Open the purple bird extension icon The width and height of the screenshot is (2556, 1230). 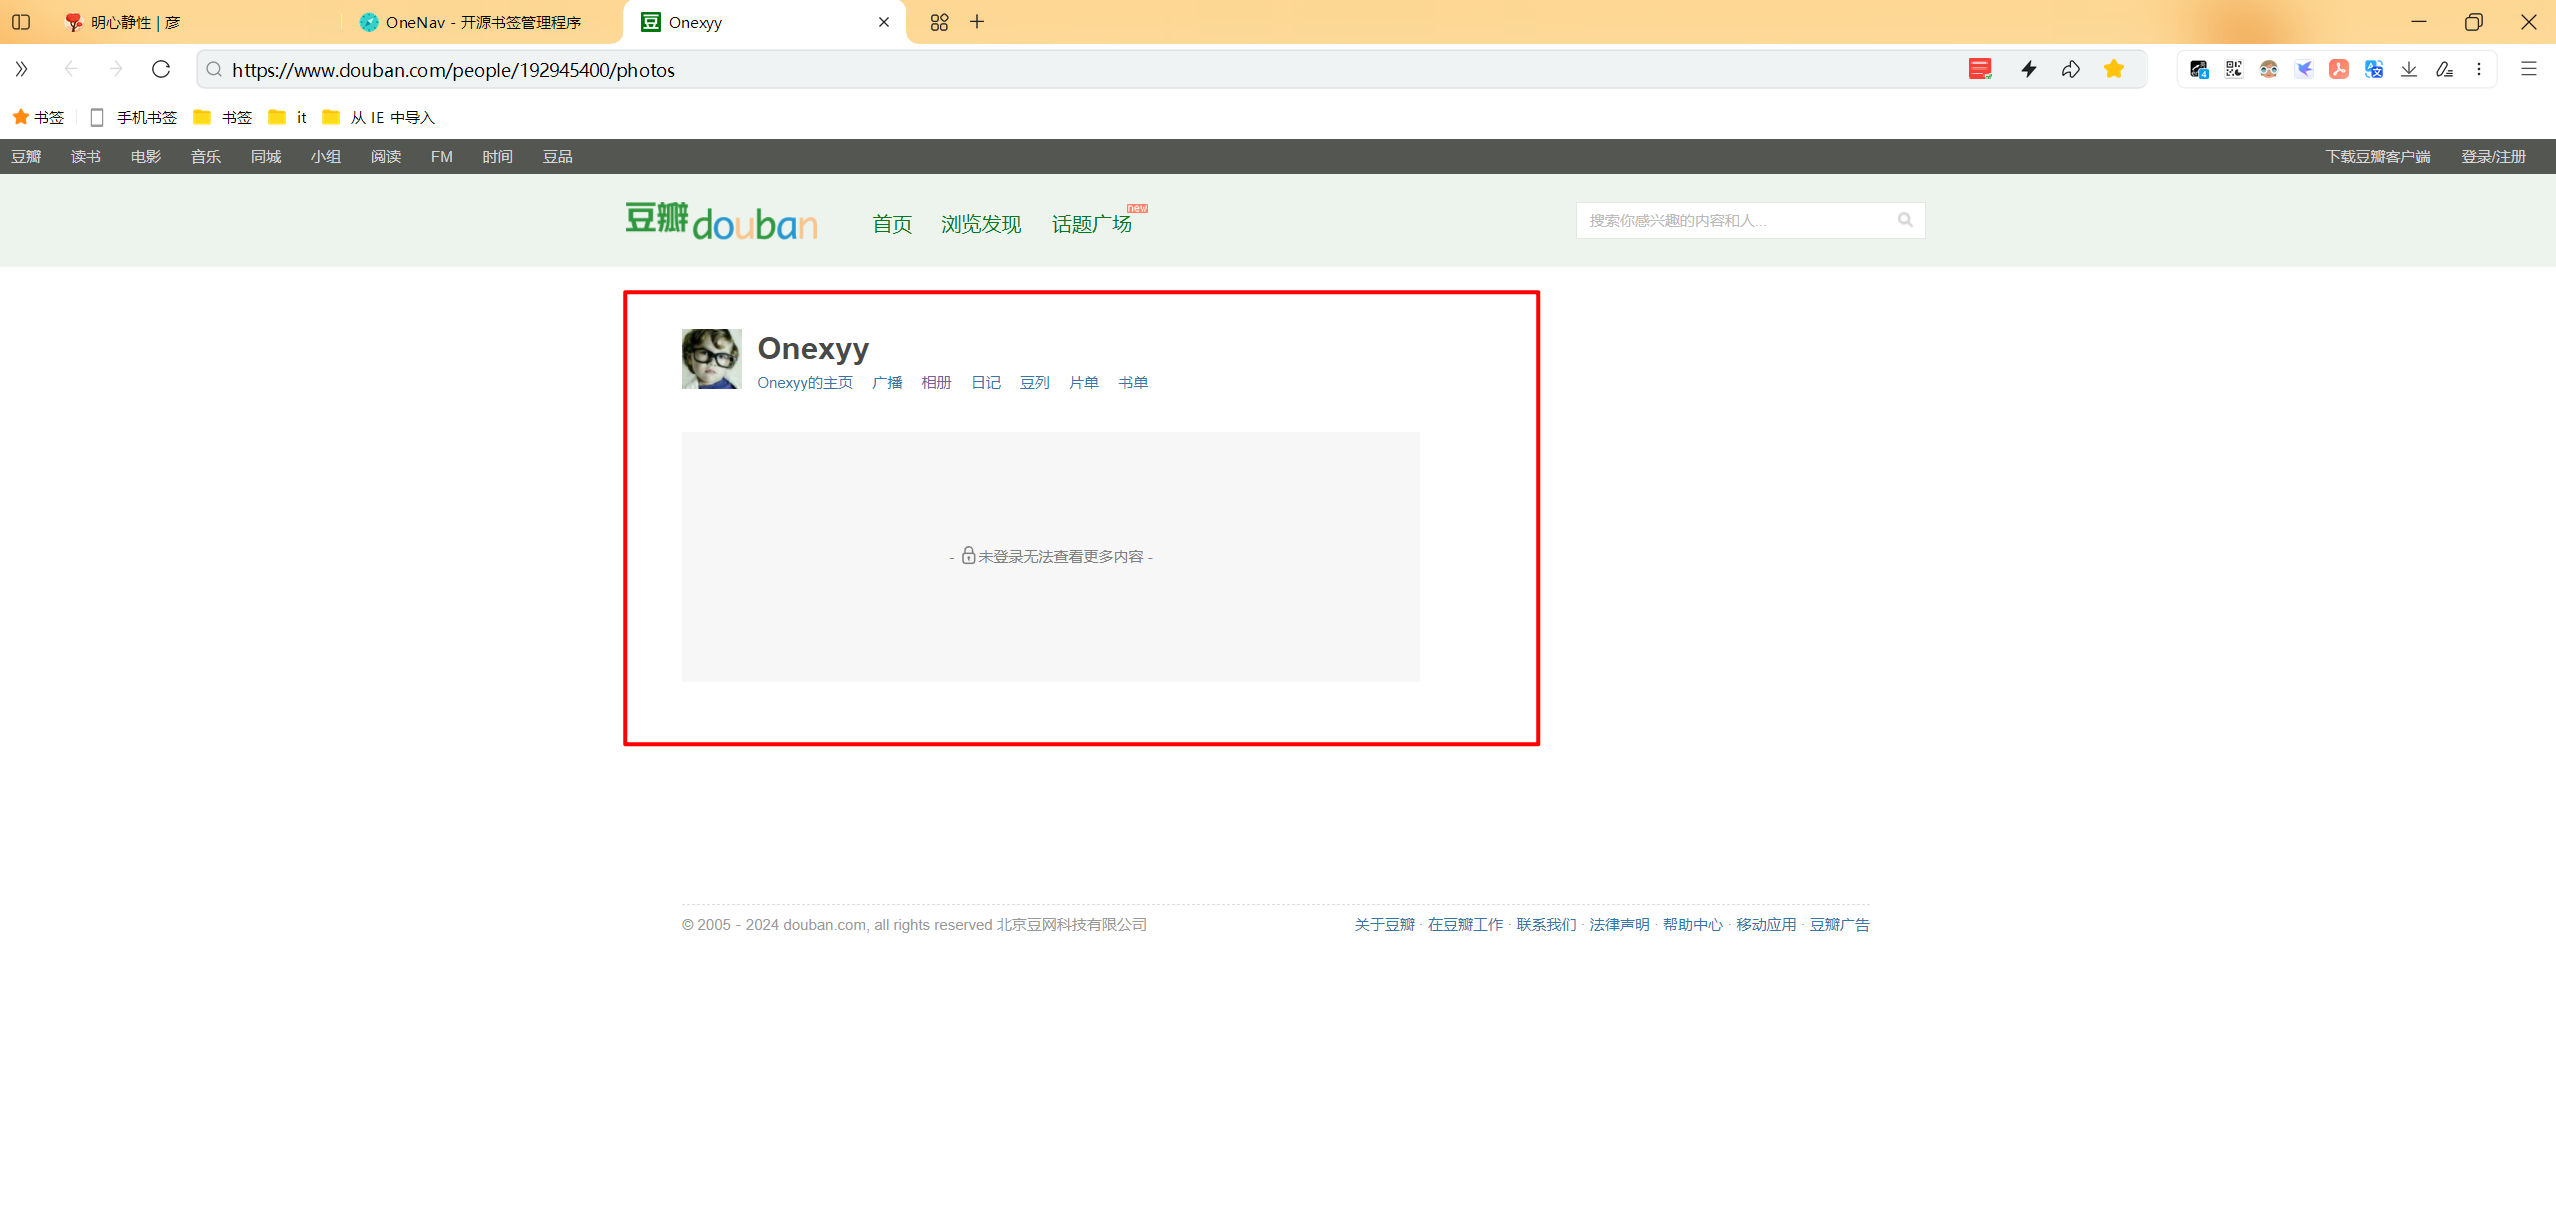coord(2304,69)
